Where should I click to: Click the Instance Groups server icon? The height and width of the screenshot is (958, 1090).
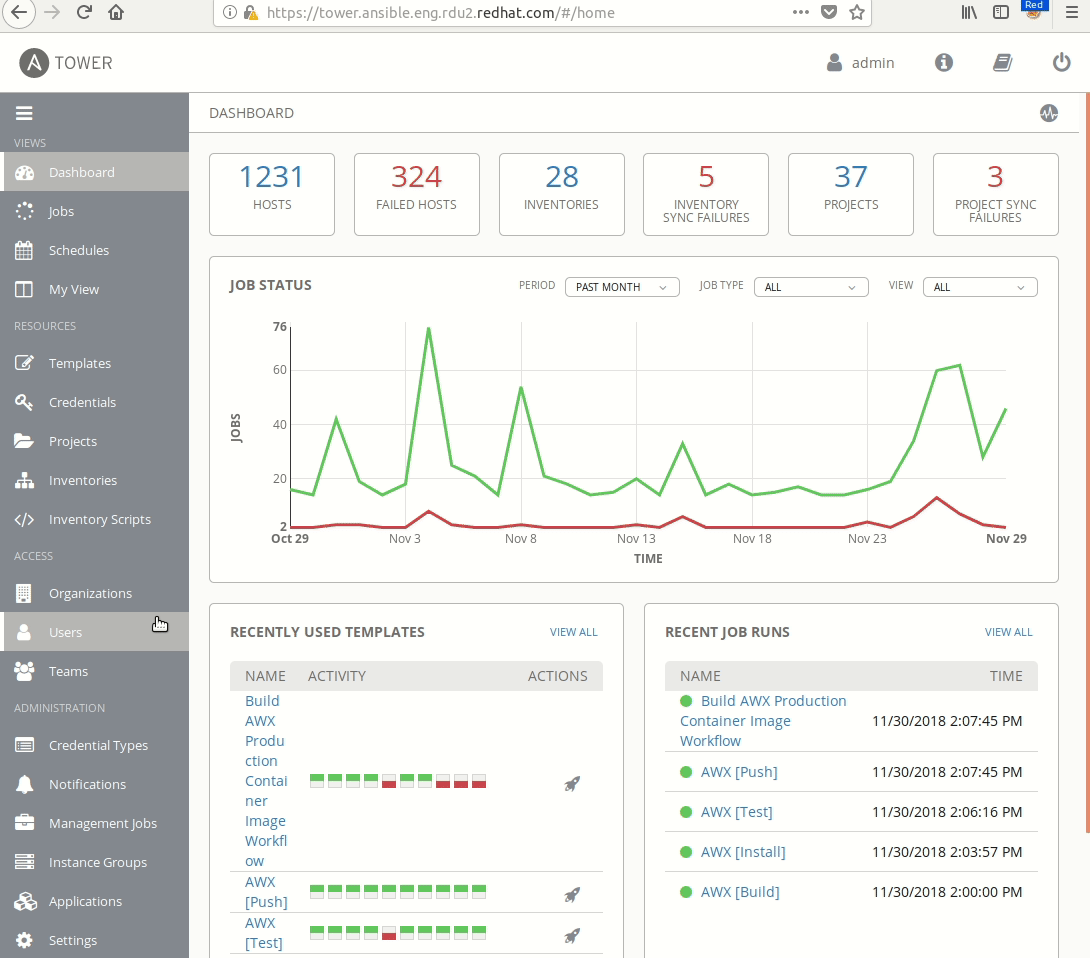pos(24,862)
